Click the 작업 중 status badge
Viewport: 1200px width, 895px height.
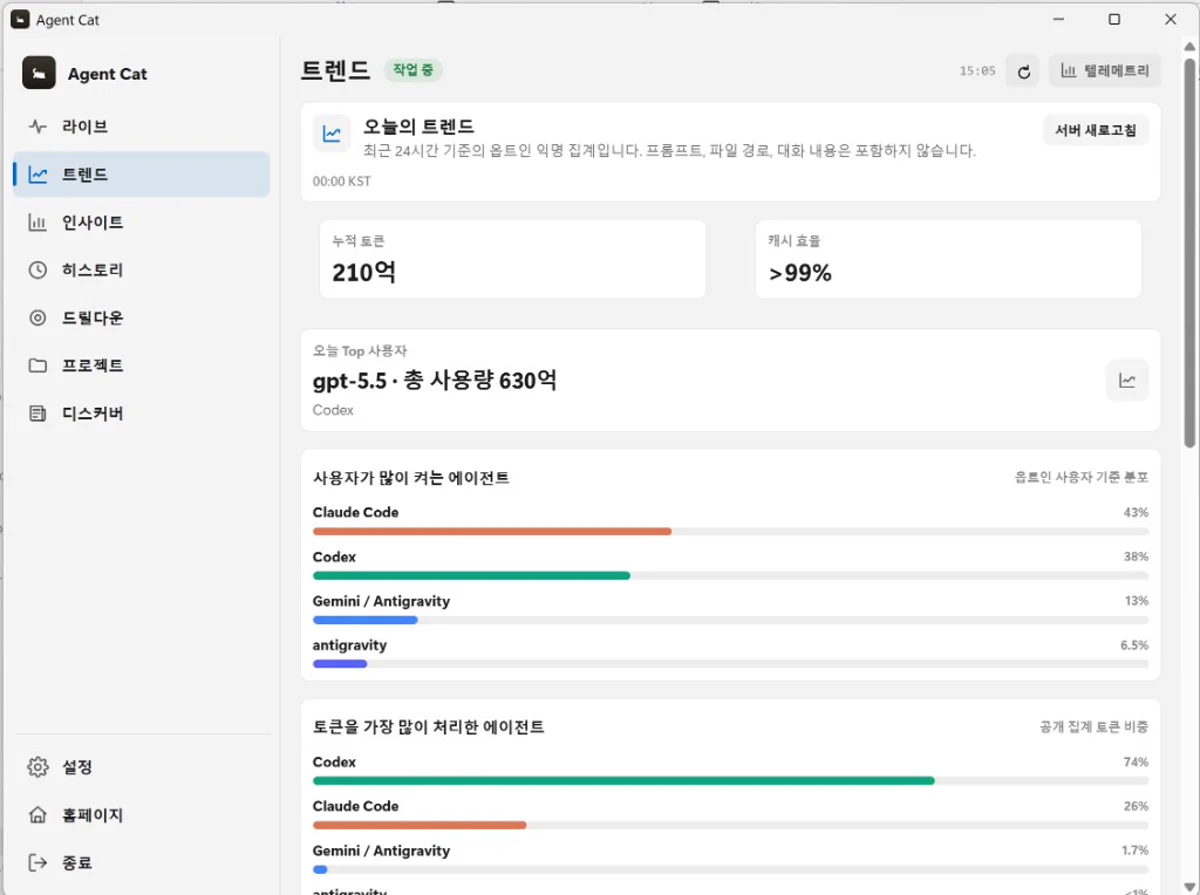coord(413,70)
